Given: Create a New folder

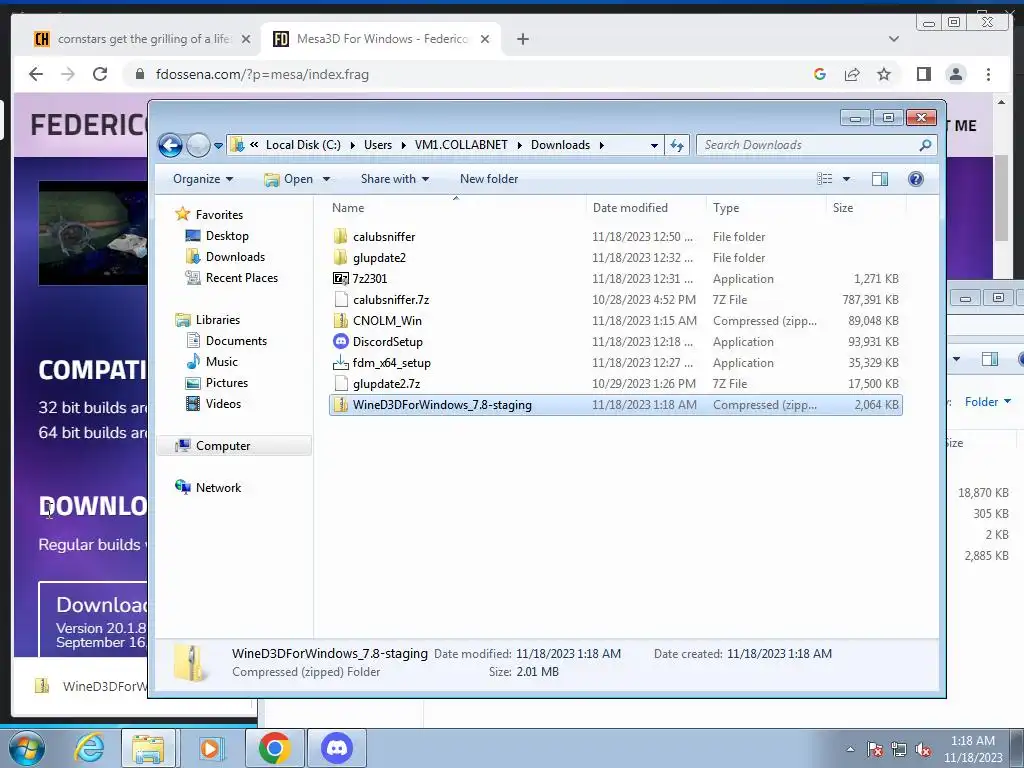Looking at the screenshot, I should (x=488, y=179).
